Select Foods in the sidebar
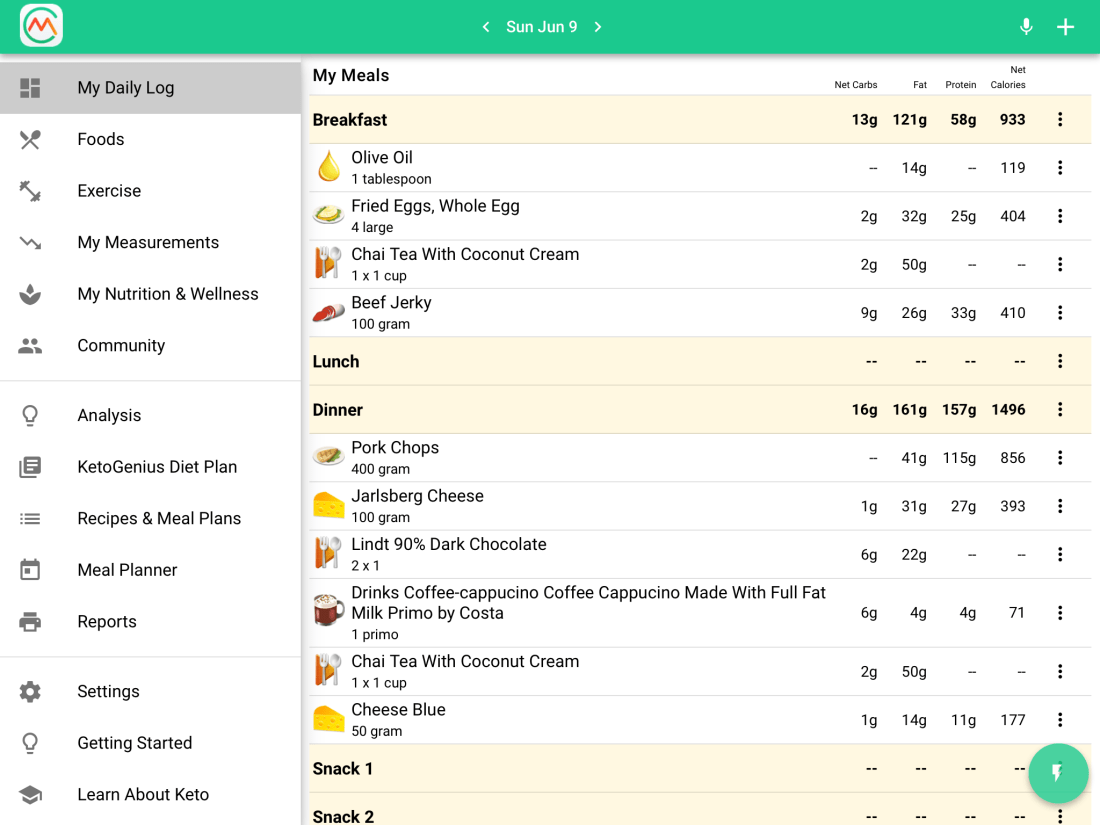The image size is (1100, 825). (101, 139)
